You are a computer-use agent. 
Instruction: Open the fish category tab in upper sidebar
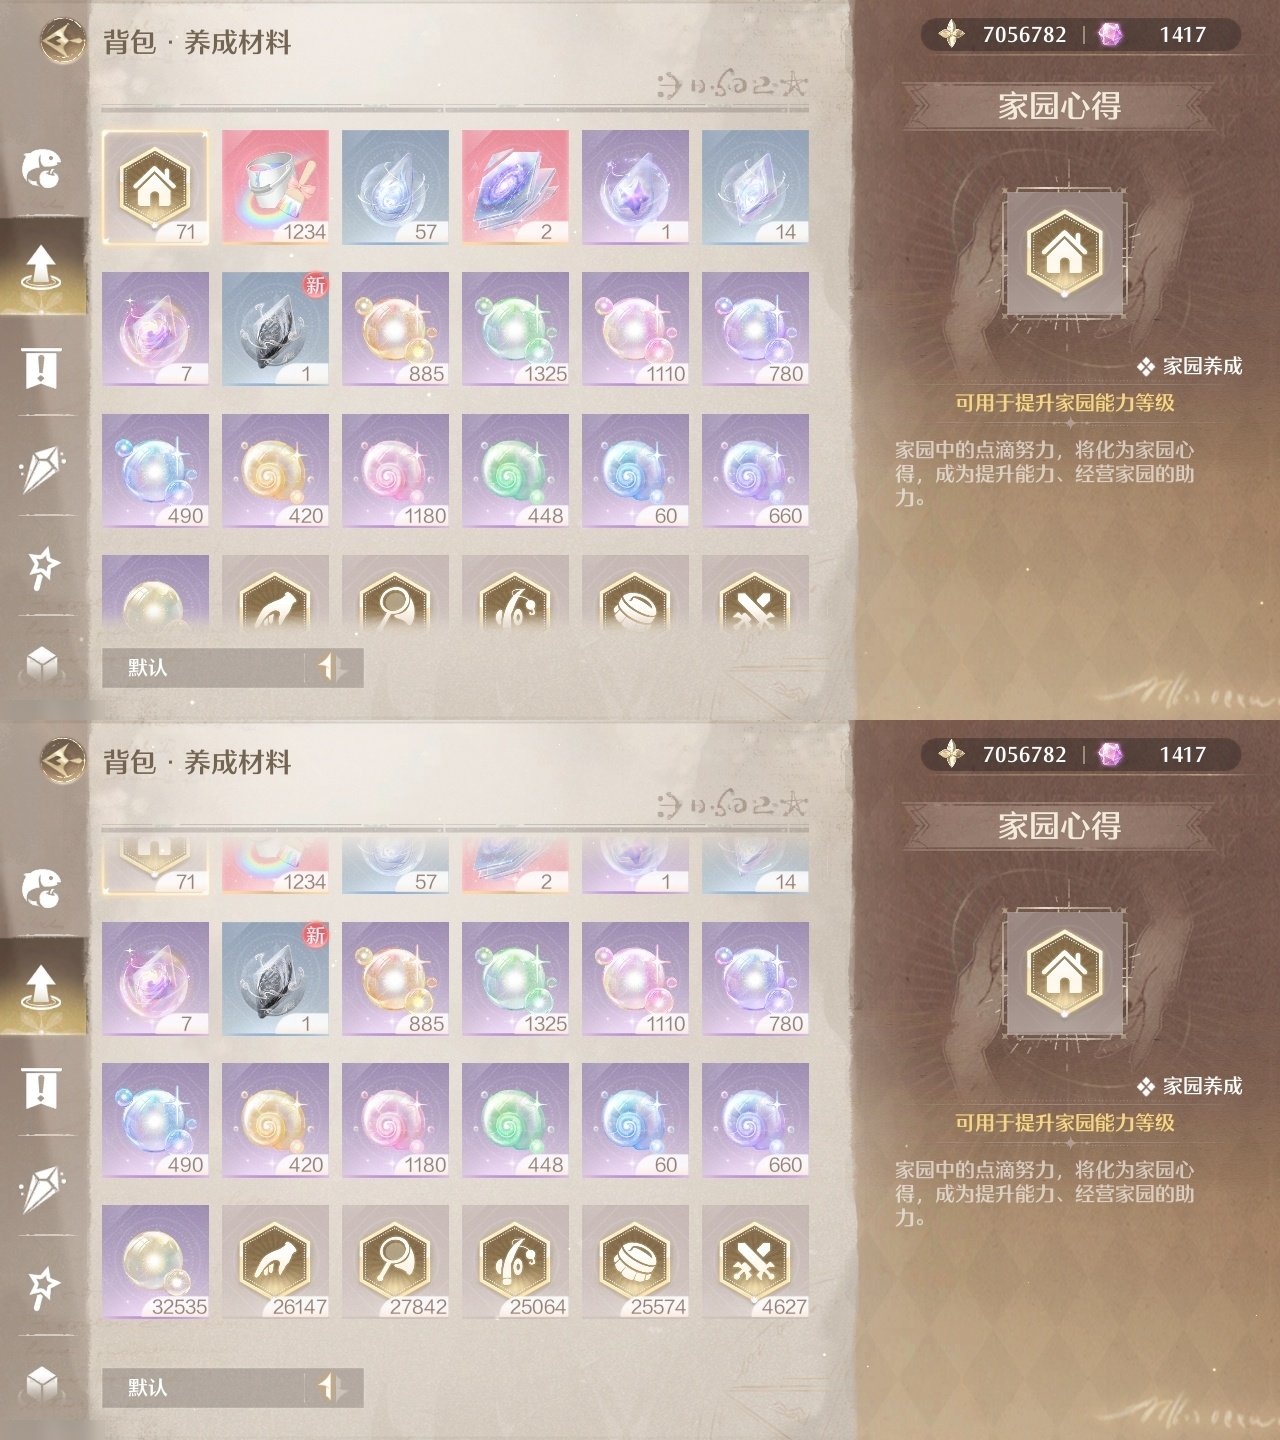tap(42, 169)
